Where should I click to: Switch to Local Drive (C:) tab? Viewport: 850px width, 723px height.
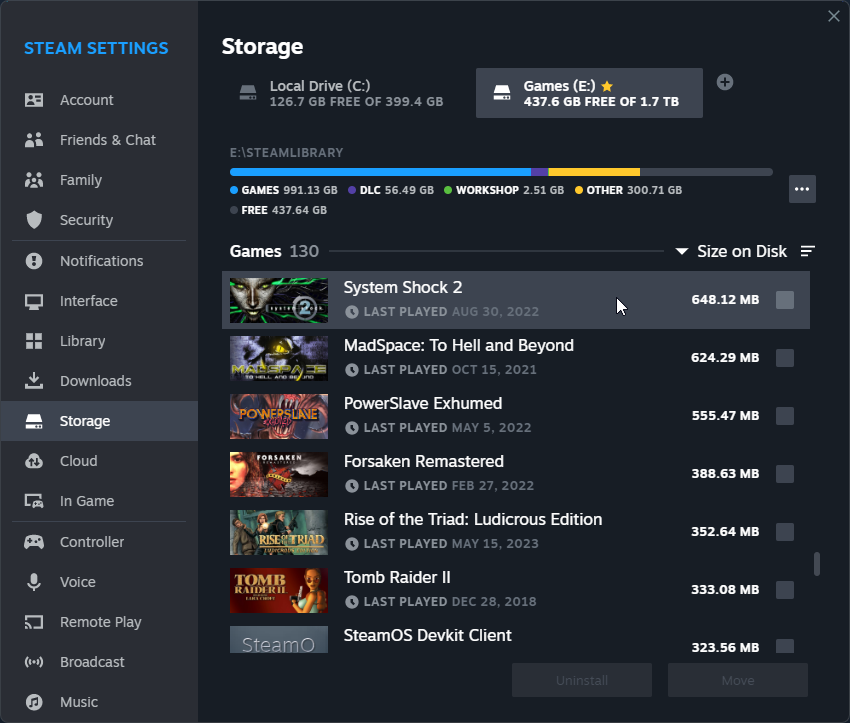(x=343, y=93)
